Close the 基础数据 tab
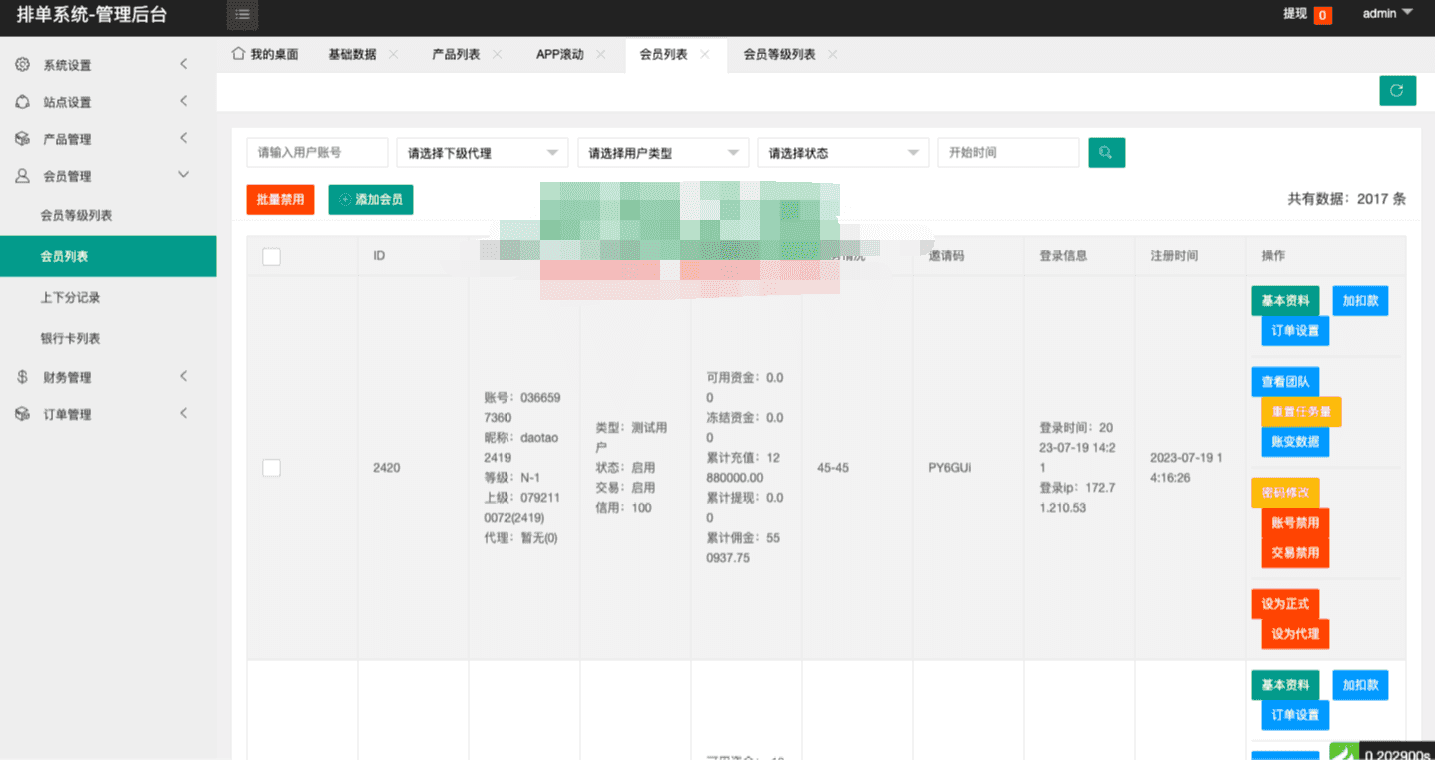 tap(394, 55)
